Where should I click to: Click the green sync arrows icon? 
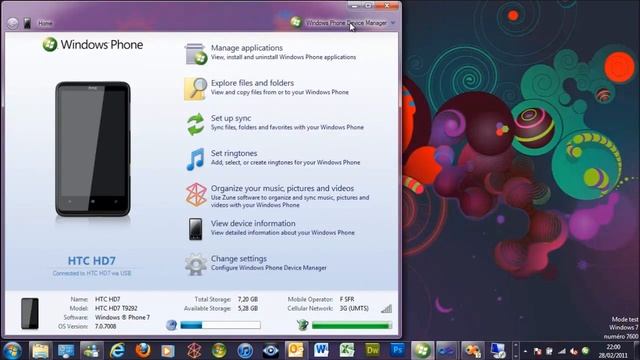tap(196, 124)
